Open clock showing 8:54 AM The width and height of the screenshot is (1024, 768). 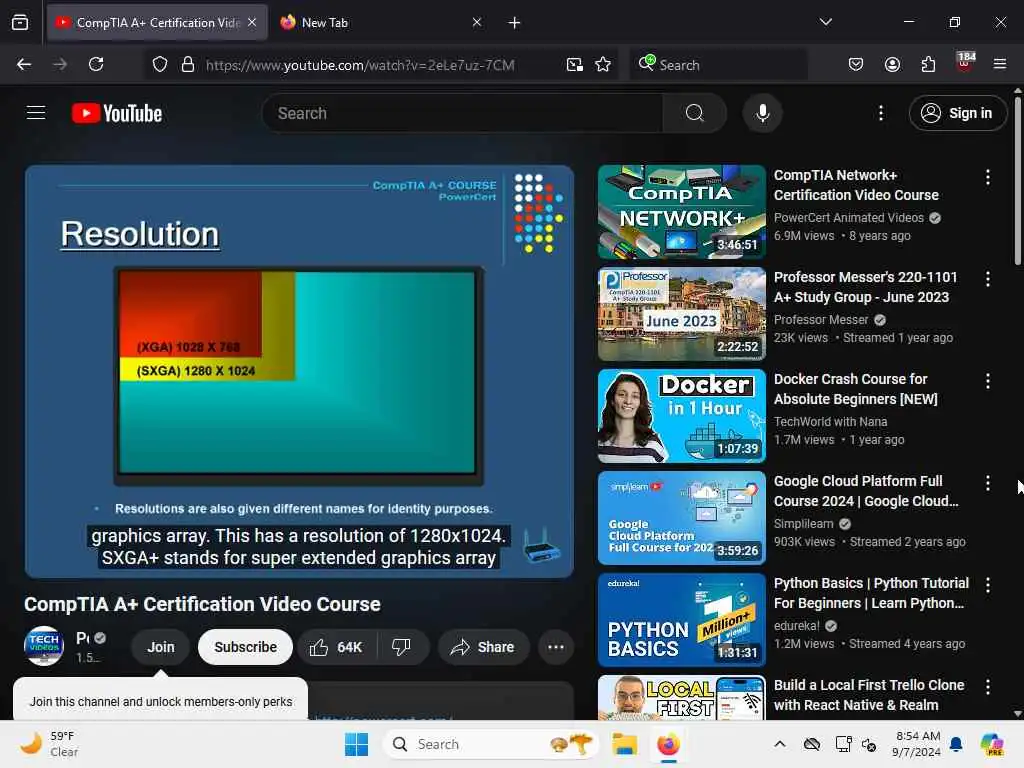click(917, 744)
